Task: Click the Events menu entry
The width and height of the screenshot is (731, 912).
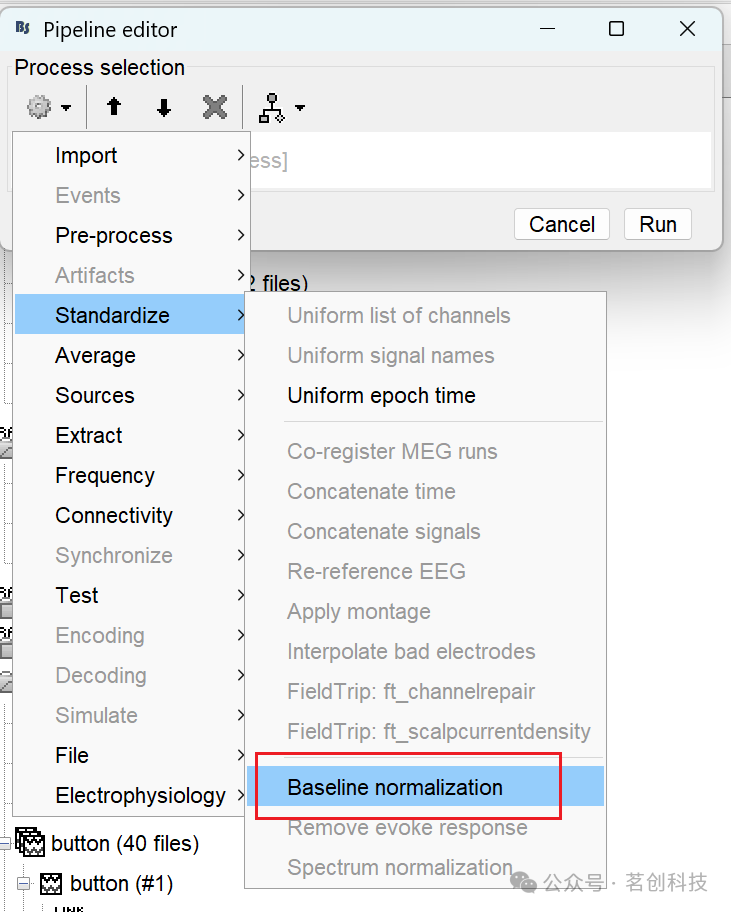Action: pos(131,195)
